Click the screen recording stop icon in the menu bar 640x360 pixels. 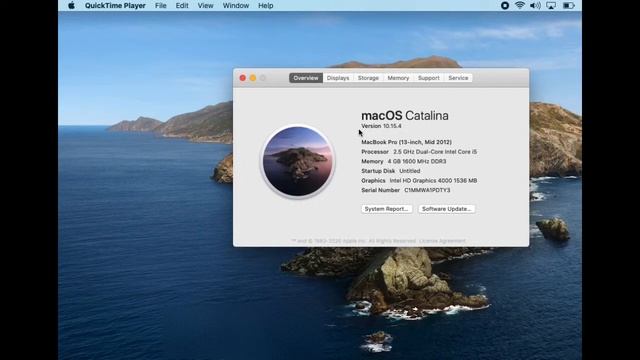[504, 5]
